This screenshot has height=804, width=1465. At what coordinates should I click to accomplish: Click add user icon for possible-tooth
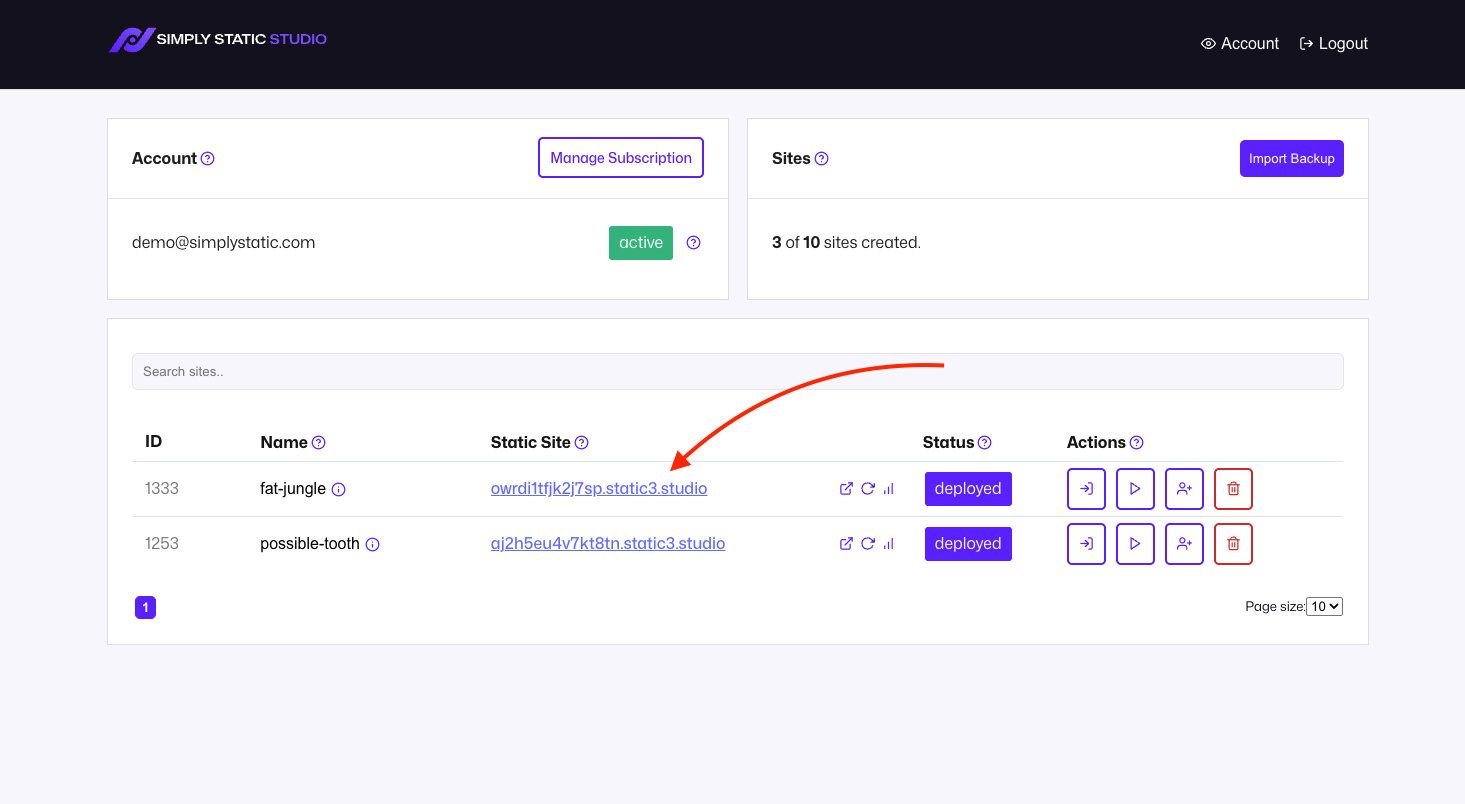click(1184, 544)
